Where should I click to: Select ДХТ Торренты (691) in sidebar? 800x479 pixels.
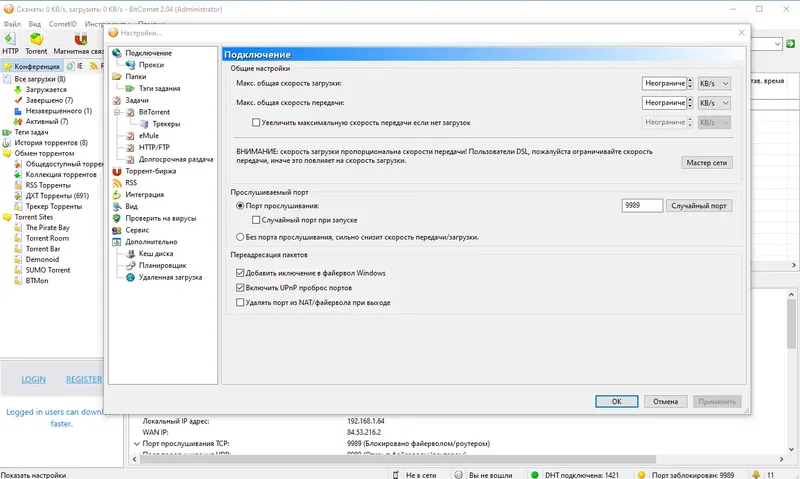coord(57,196)
